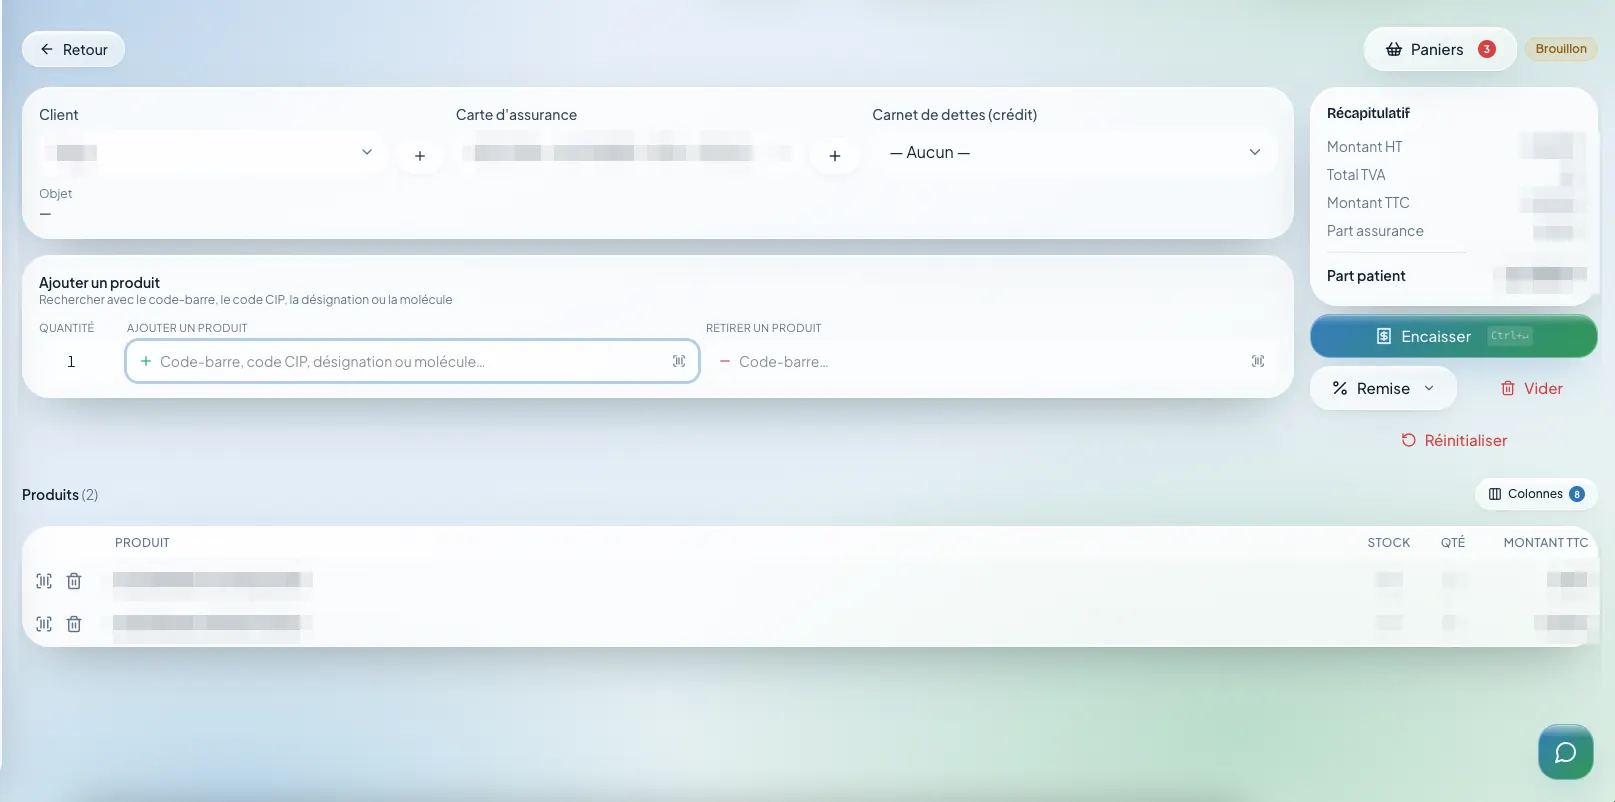
Task: Open the chat support bubble
Action: (x=1566, y=752)
